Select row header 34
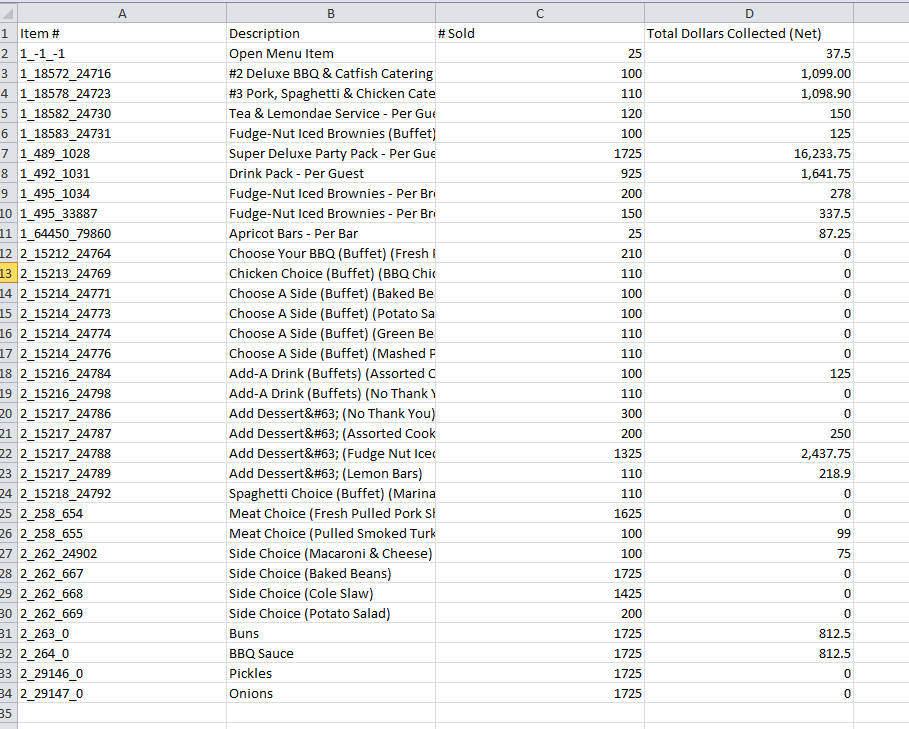Viewport: 909px width, 729px height. point(11,693)
